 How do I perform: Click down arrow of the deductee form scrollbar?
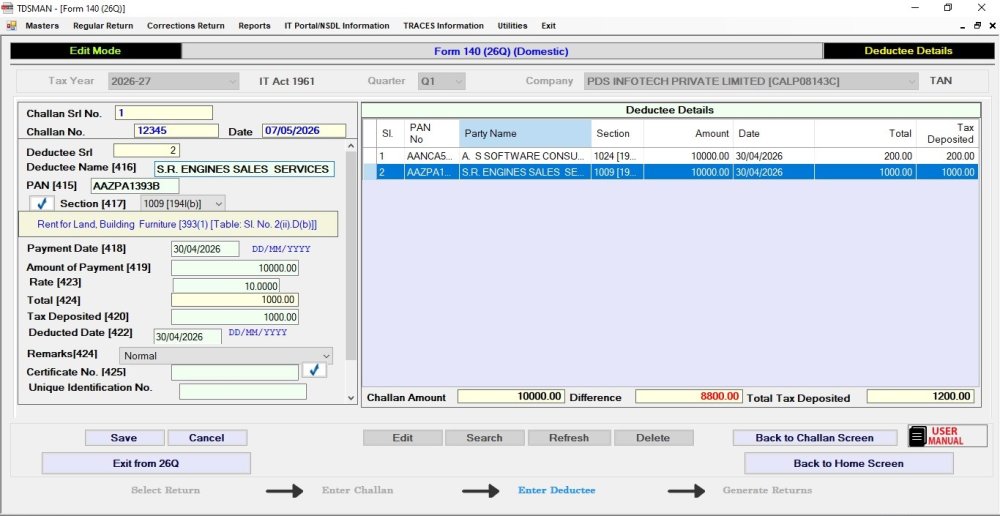(351, 397)
